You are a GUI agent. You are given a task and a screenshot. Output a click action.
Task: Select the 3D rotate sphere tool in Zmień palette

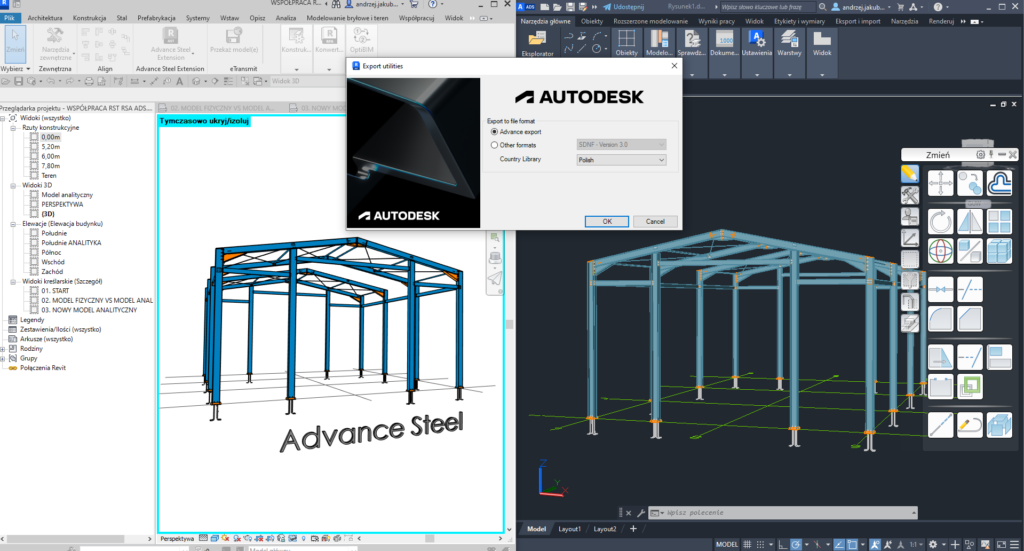click(940, 251)
